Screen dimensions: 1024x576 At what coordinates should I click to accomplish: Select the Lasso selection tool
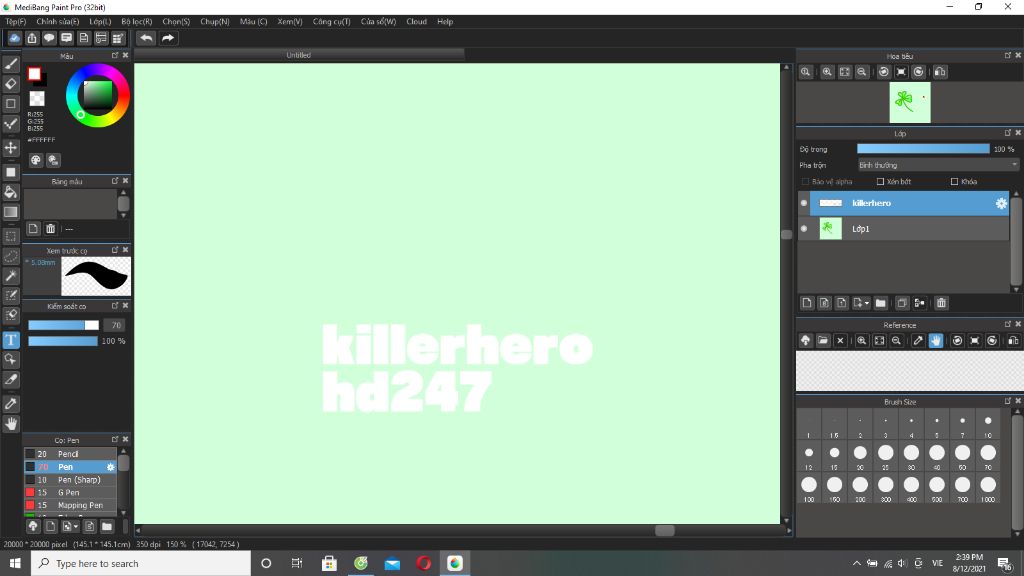tap(11, 256)
